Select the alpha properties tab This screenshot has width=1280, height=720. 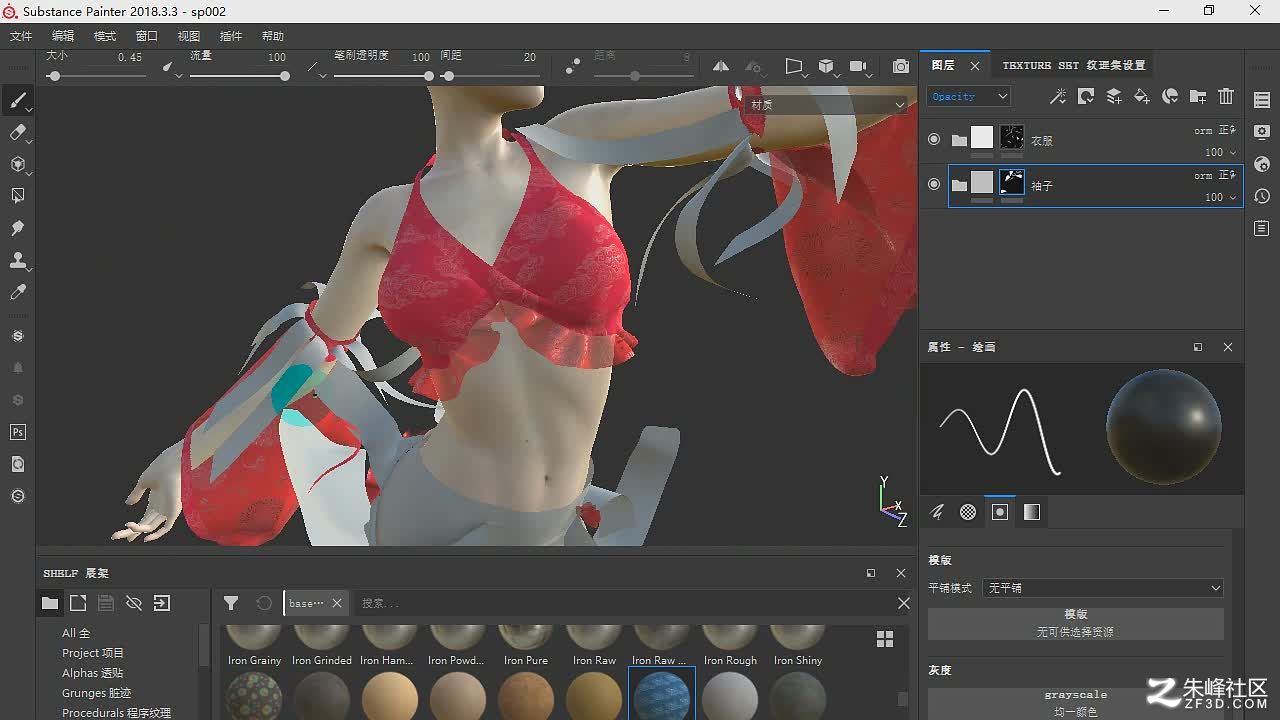[968, 512]
